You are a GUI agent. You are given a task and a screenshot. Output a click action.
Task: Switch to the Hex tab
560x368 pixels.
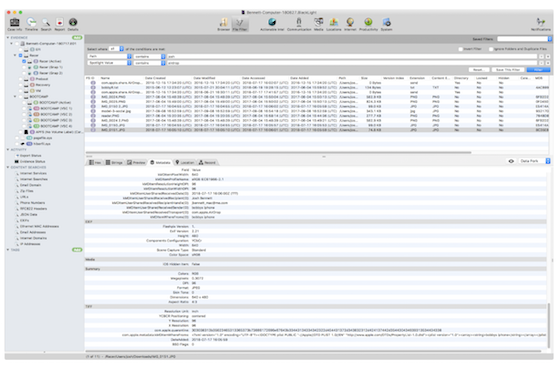(x=95, y=163)
